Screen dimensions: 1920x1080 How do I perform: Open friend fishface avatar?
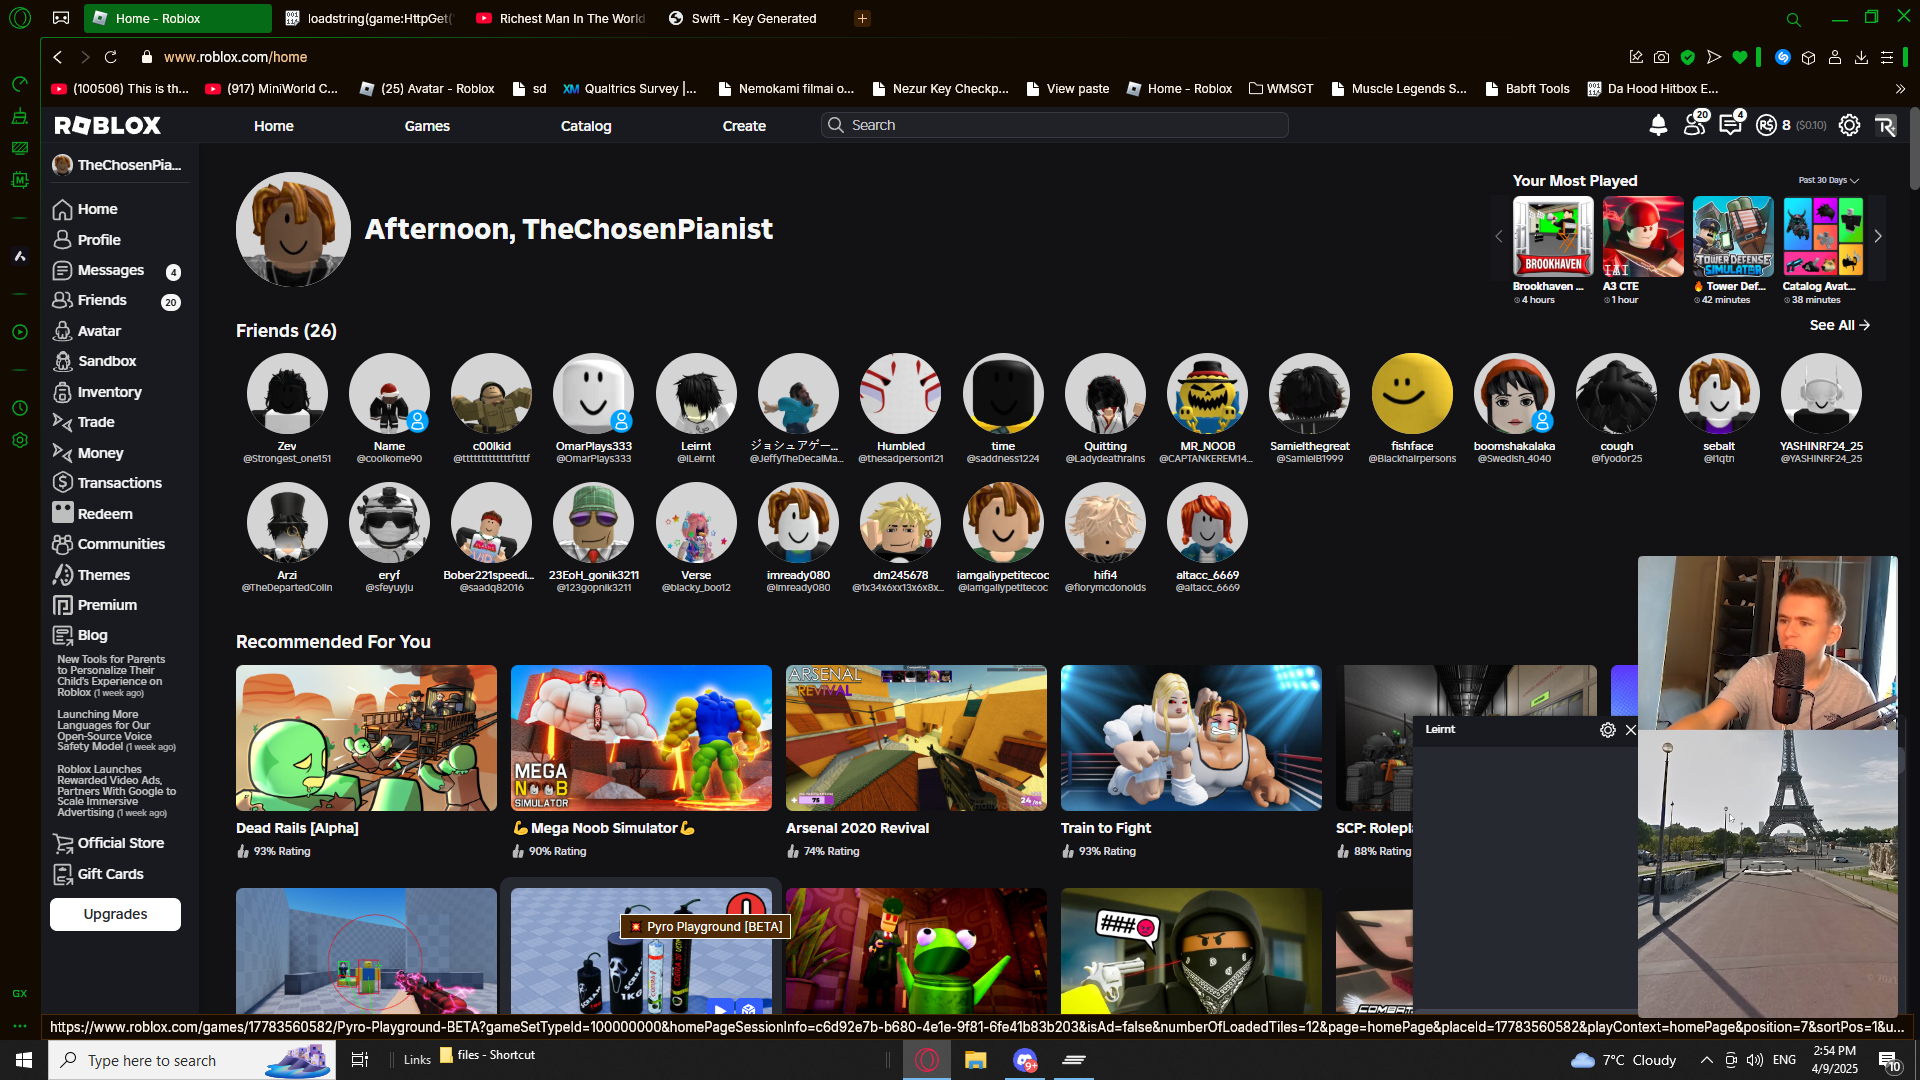point(1412,393)
